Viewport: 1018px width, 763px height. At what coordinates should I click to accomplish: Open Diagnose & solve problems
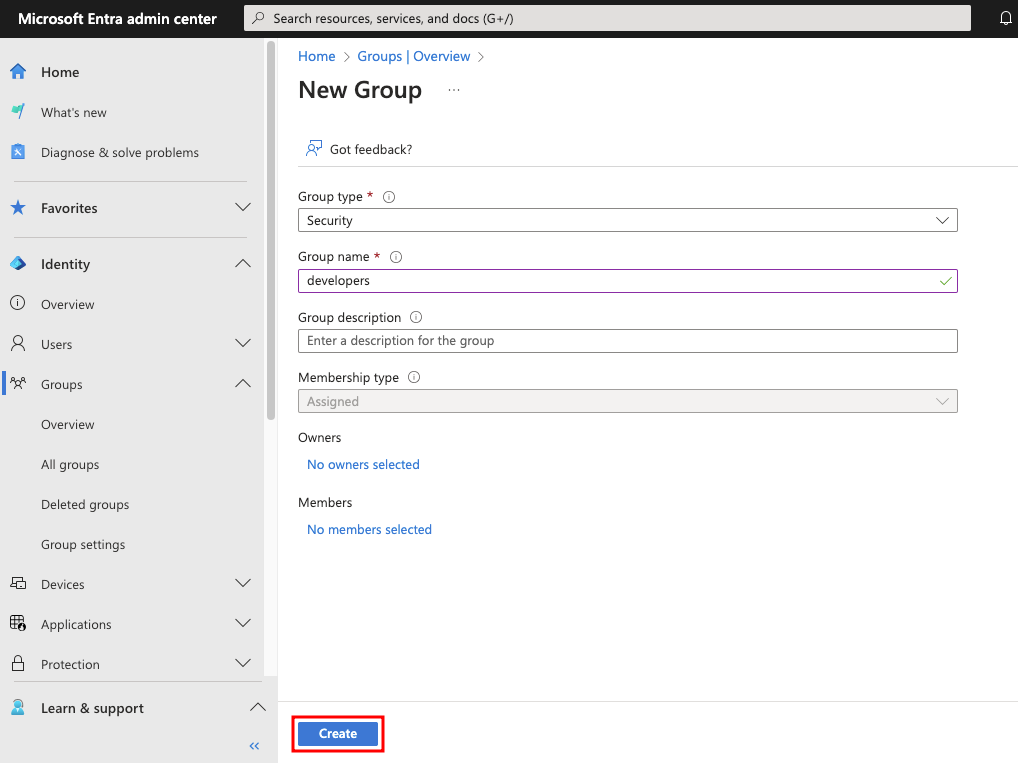pos(119,153)
